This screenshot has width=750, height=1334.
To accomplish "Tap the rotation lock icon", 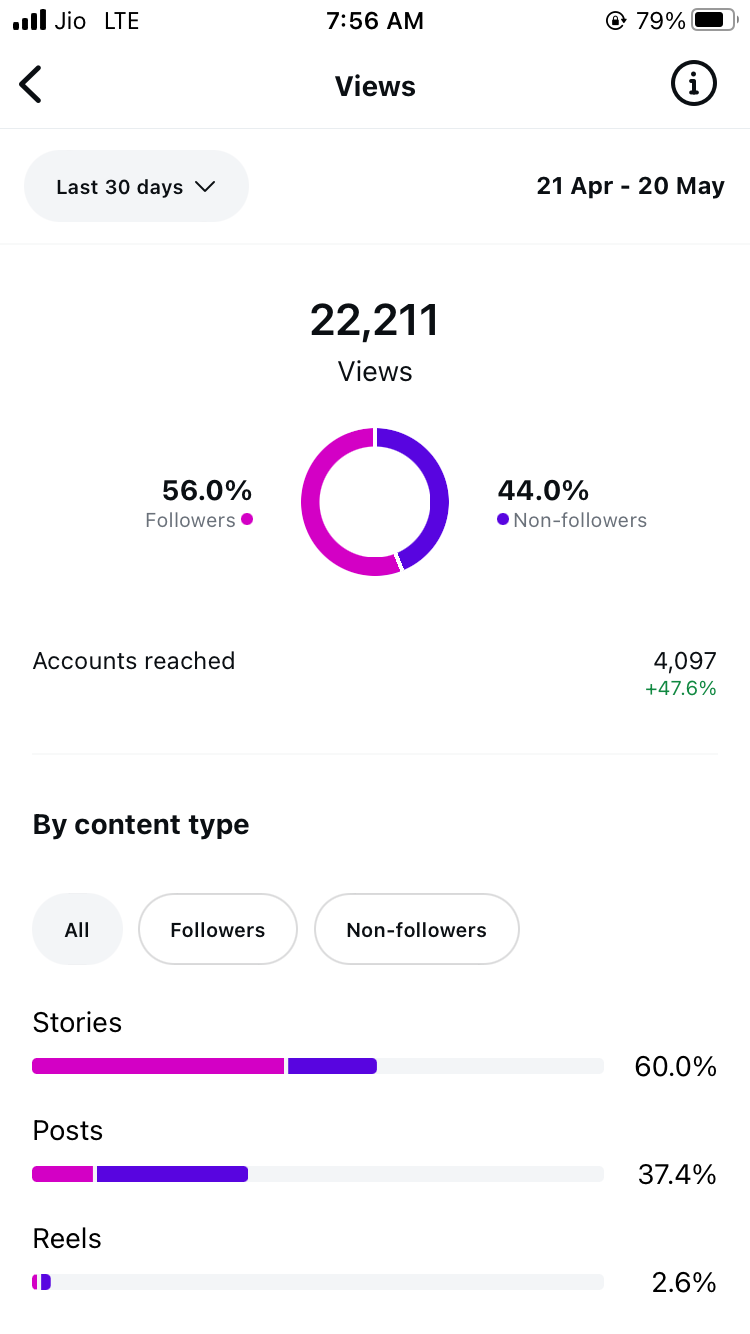I will (616, 20).
